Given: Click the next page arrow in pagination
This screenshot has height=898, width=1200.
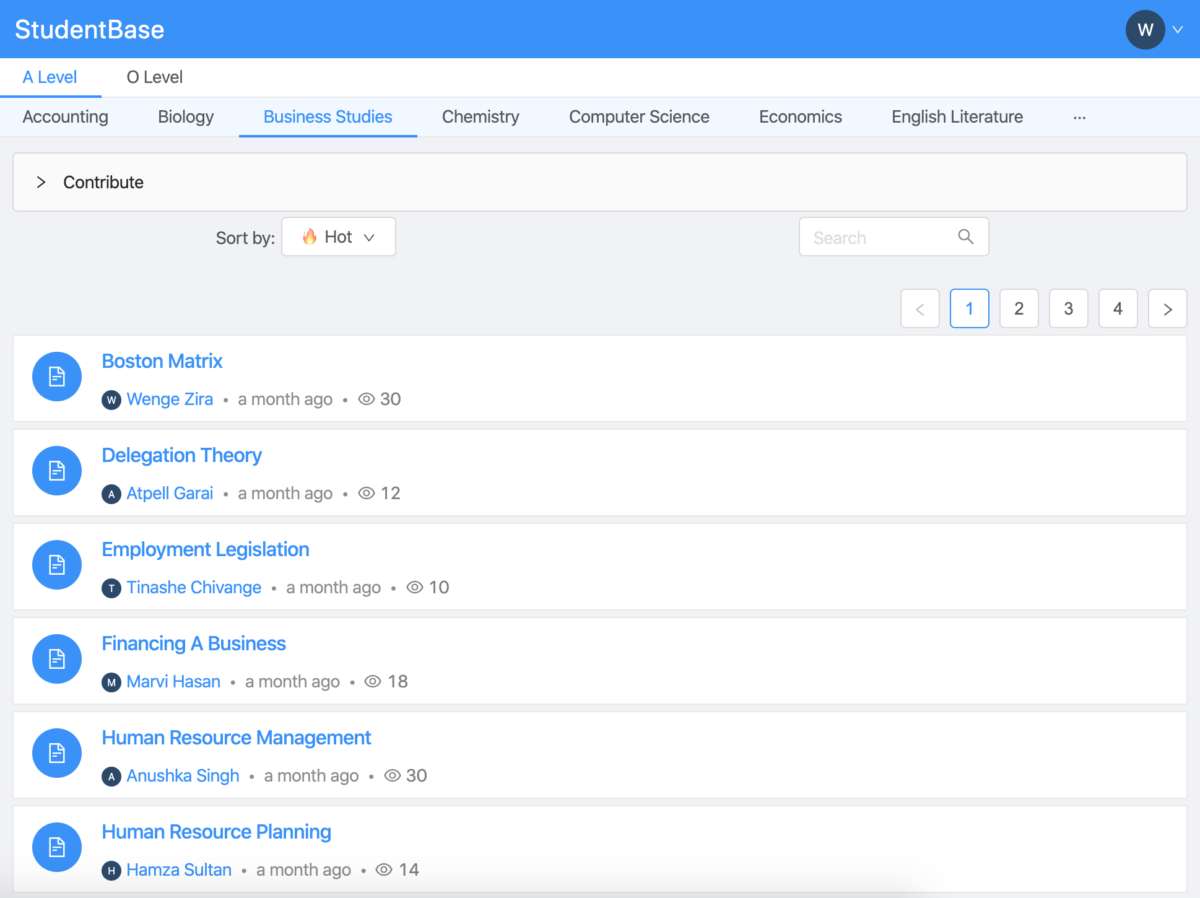Looking at the screenshot, I should (1167, 309).
